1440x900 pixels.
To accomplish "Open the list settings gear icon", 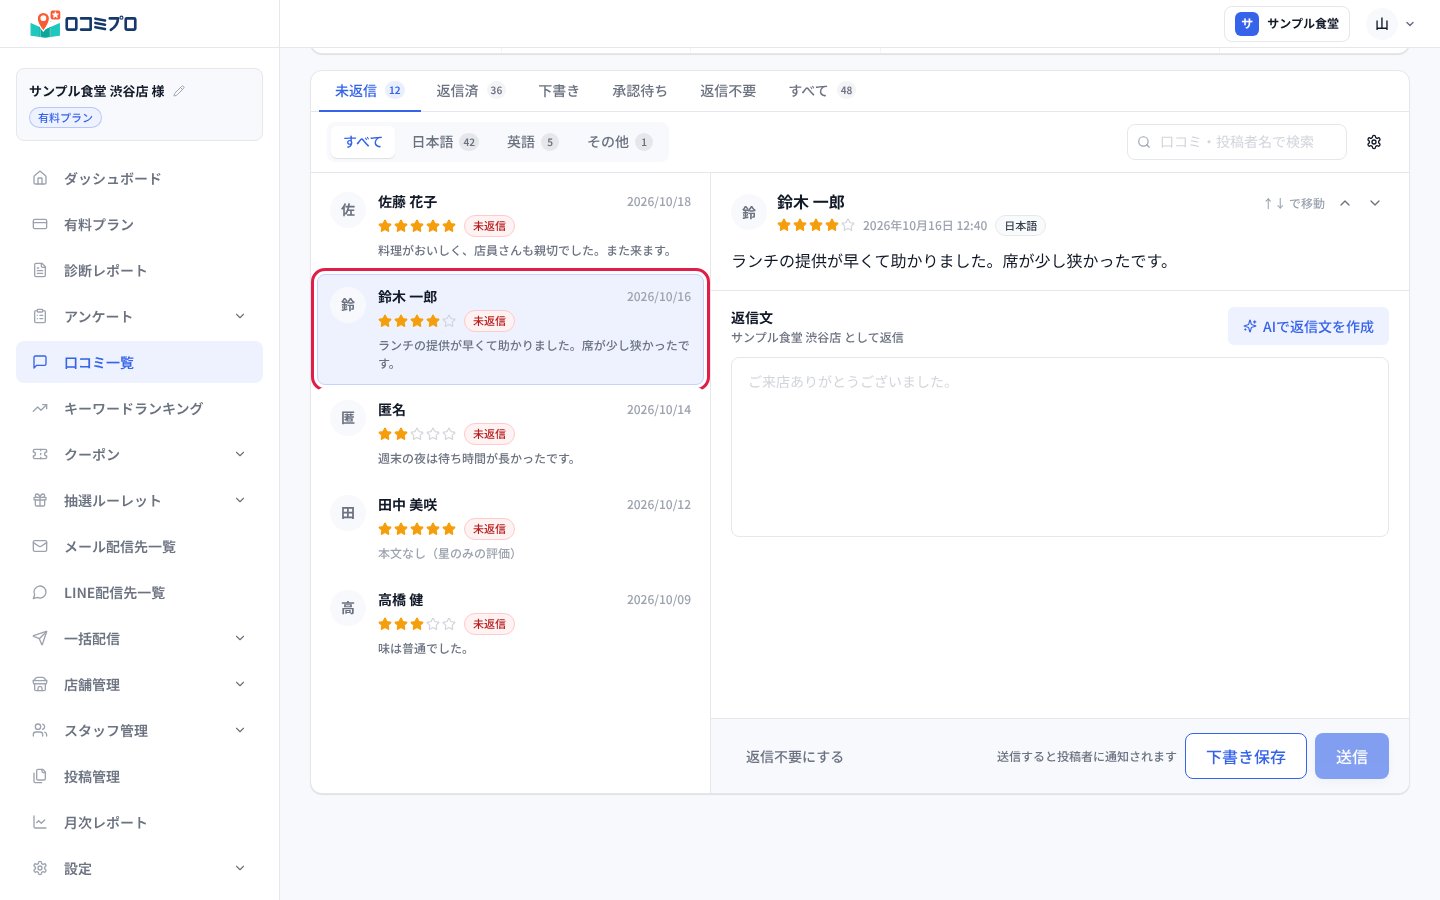I will (x=1374, y=142).
